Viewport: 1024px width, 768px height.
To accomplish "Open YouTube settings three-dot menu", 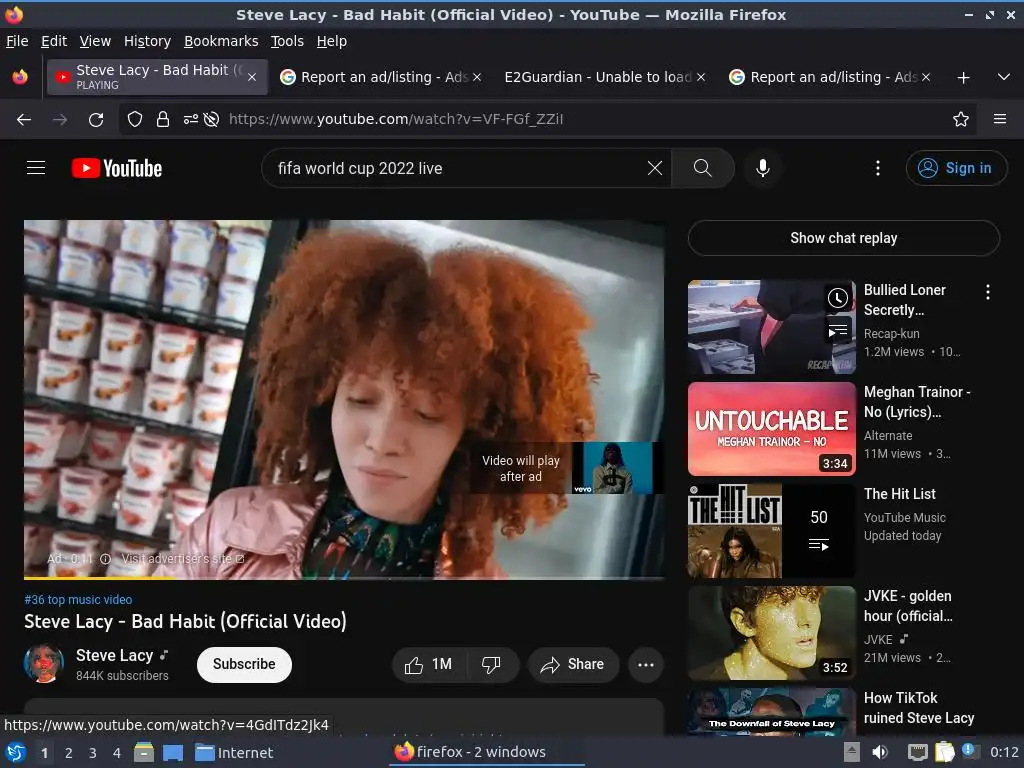I will 878,168.
